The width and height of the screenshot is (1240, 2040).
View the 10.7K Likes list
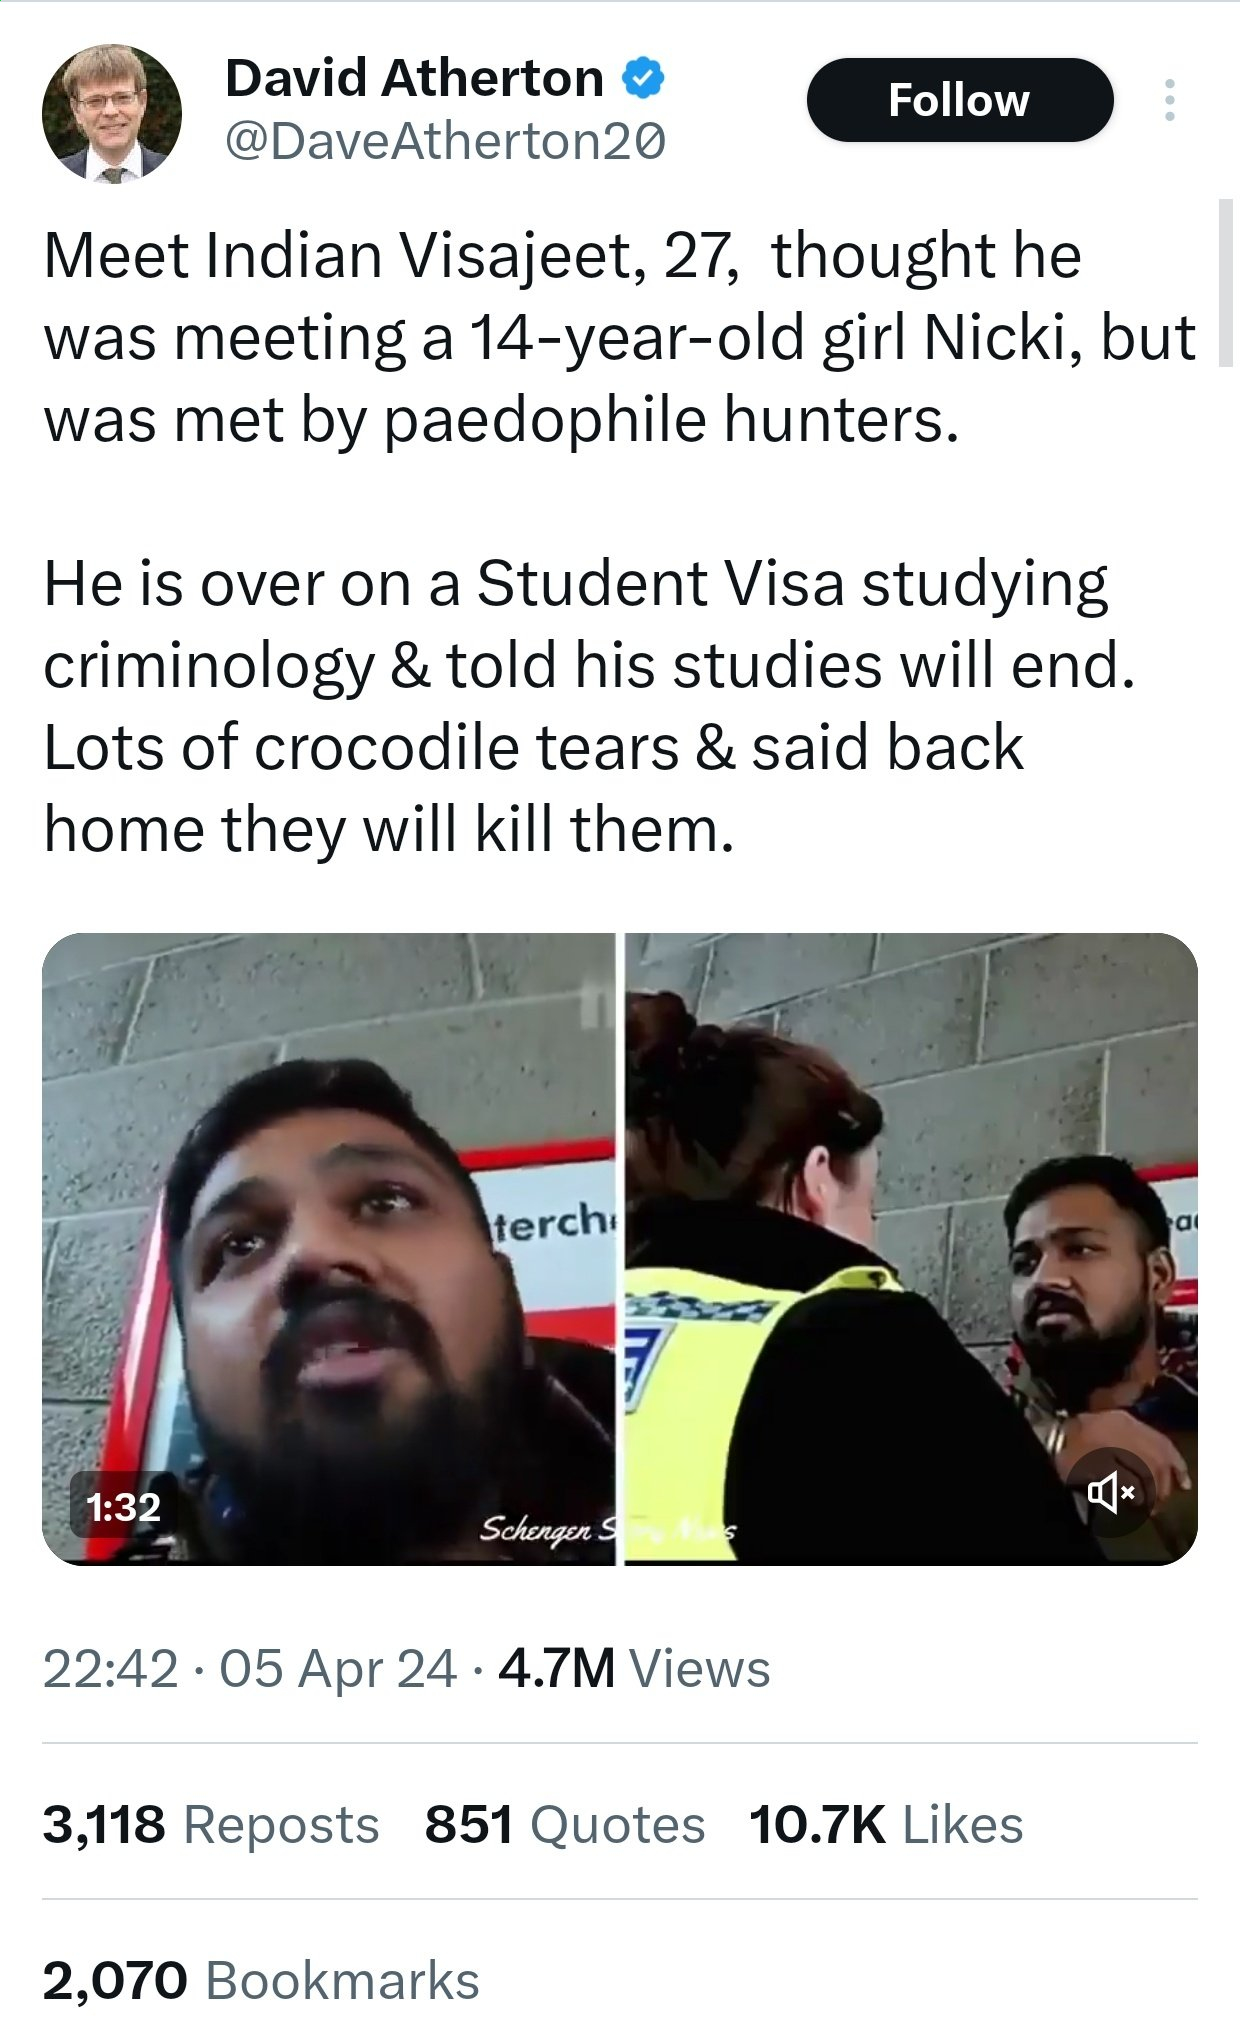click(886, 1824)
